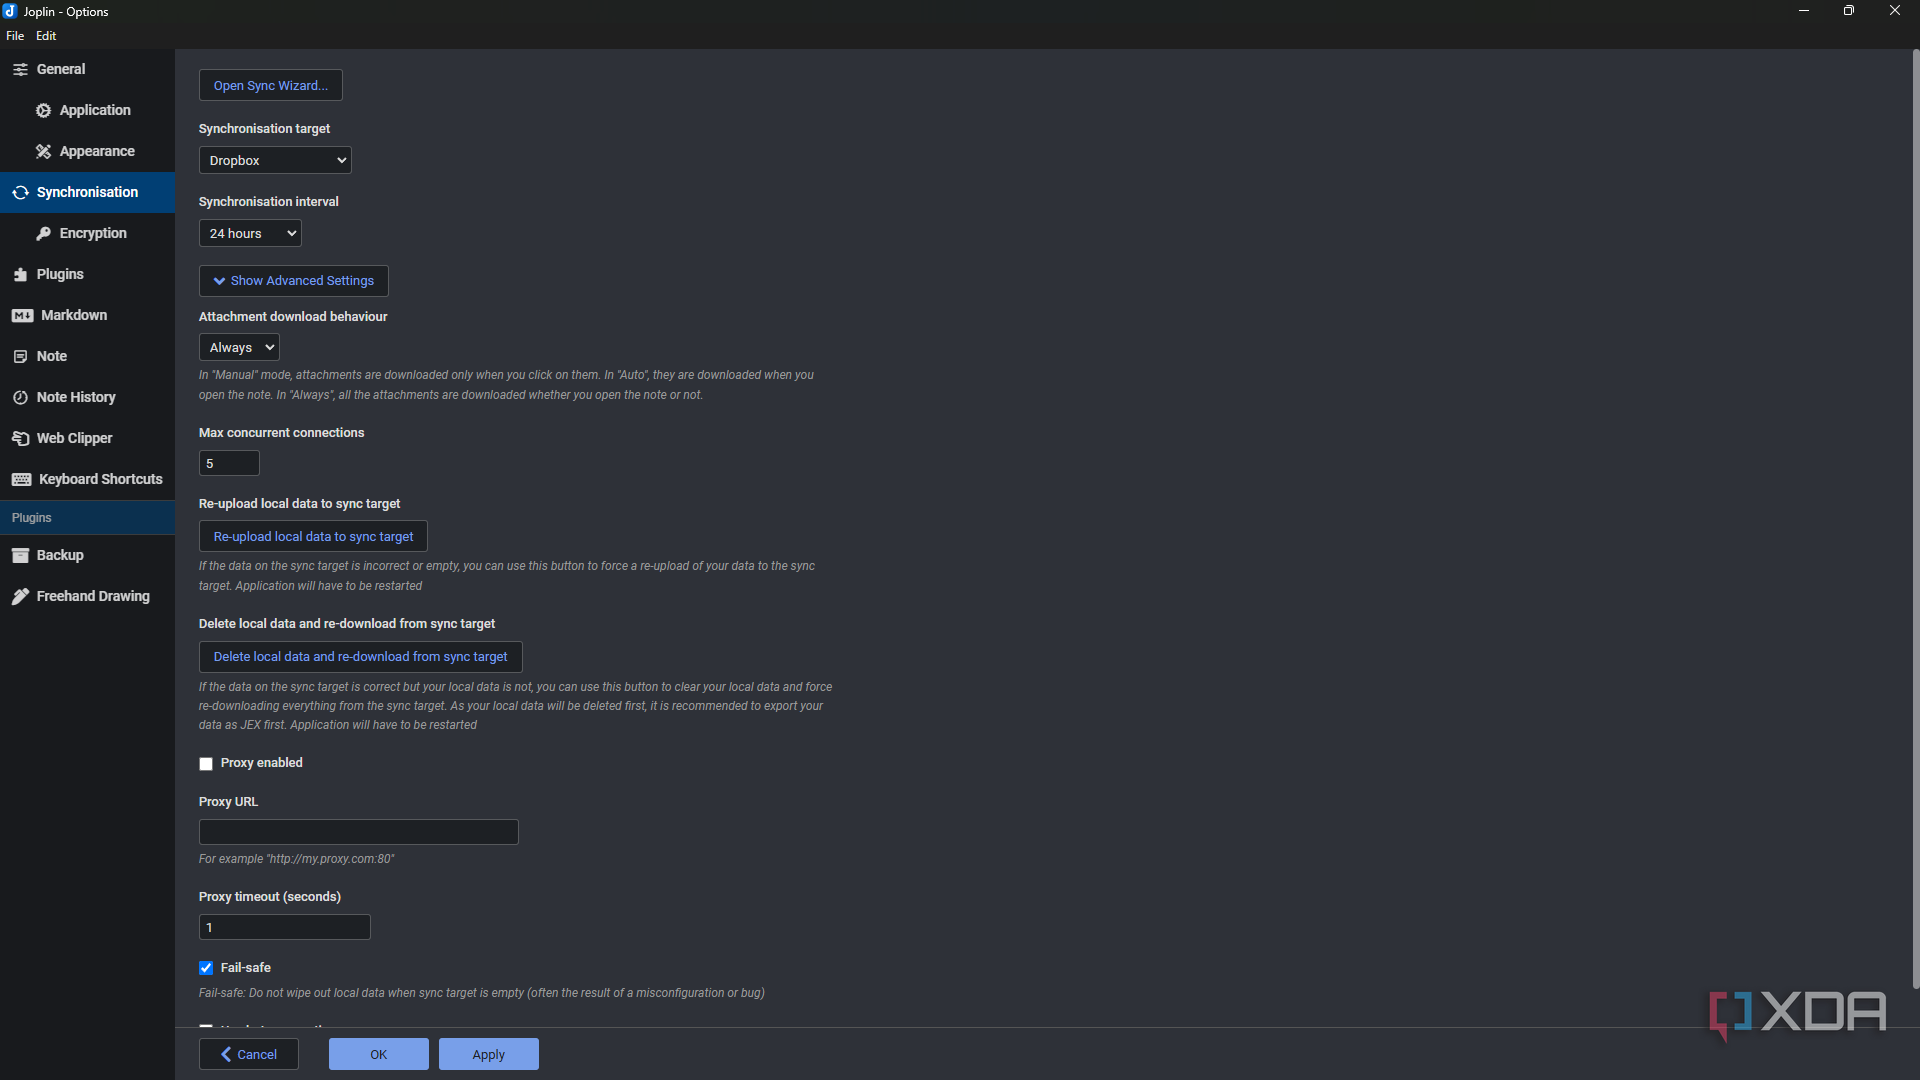The width and height of the screenshot is (1920, 1080).
Task: Select the Web Clipper settings section
Action: (88, 438)
